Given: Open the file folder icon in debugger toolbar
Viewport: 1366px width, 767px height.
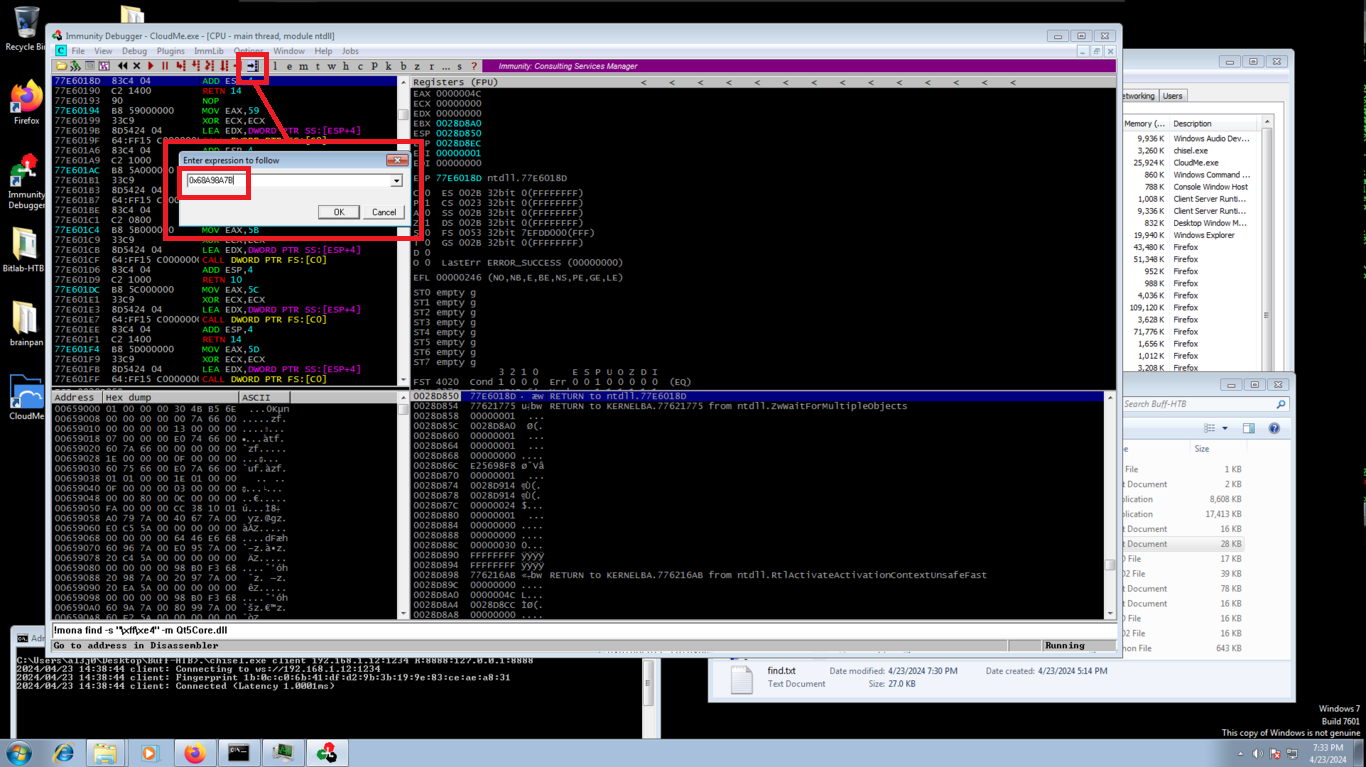Looking at the screenshot, I should coord(61,66).
